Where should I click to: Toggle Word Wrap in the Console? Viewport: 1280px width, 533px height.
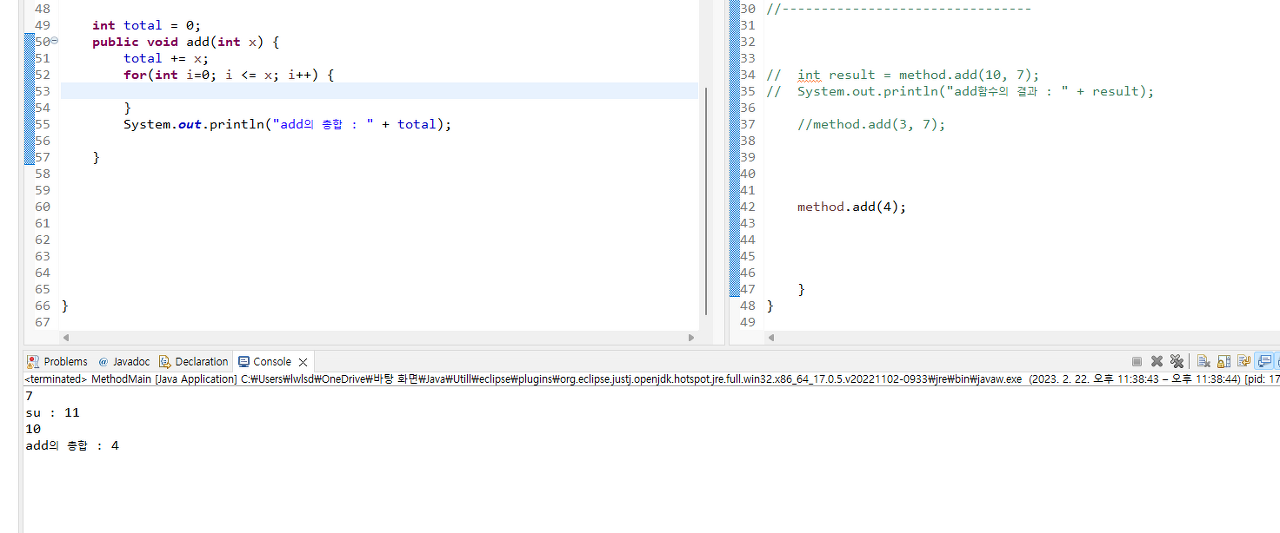(x=1243, y=361)
